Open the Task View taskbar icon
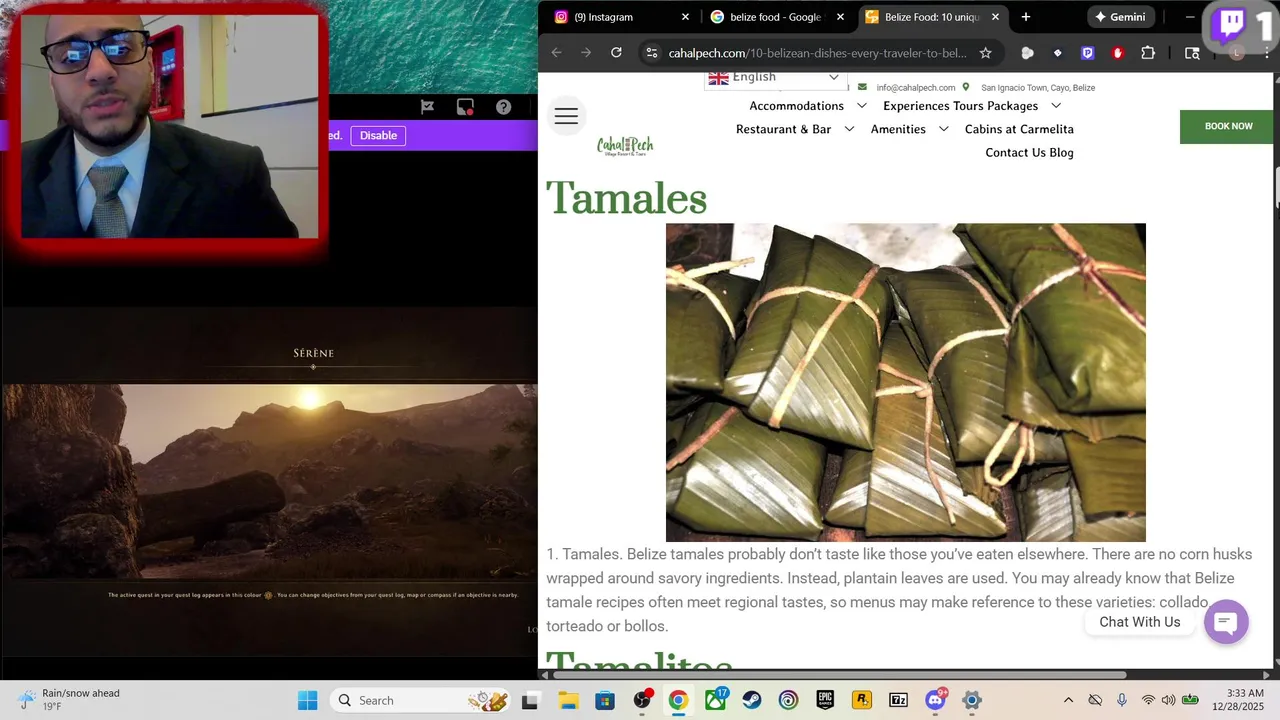 click(530, 700)
